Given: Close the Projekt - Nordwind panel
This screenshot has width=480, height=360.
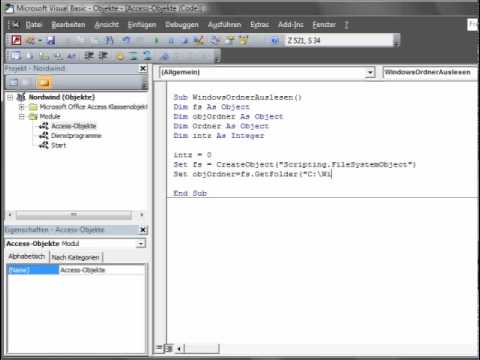Looking at the screenshot, I should tap(143, 68).
